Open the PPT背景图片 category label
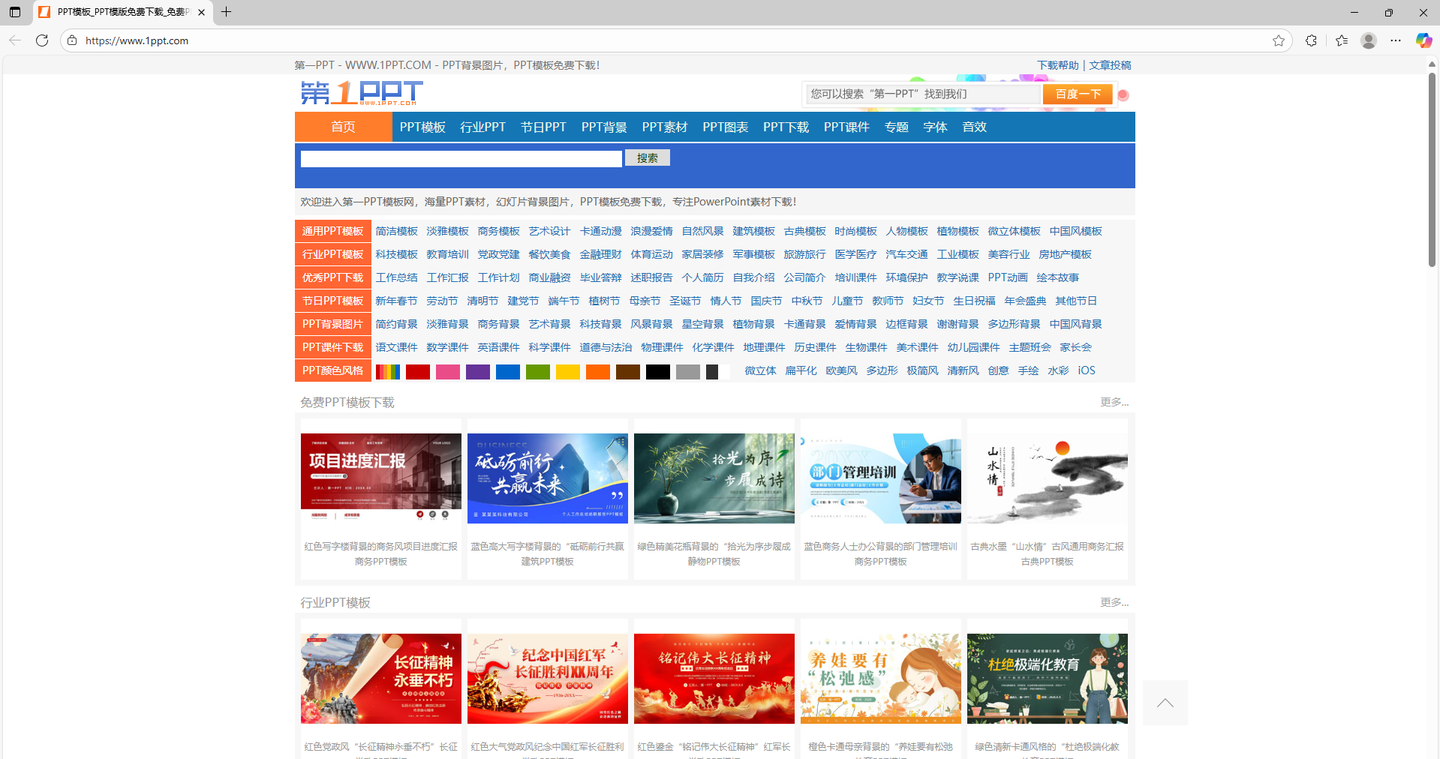This screenshot has width=1440, height=759. (333, 324)
